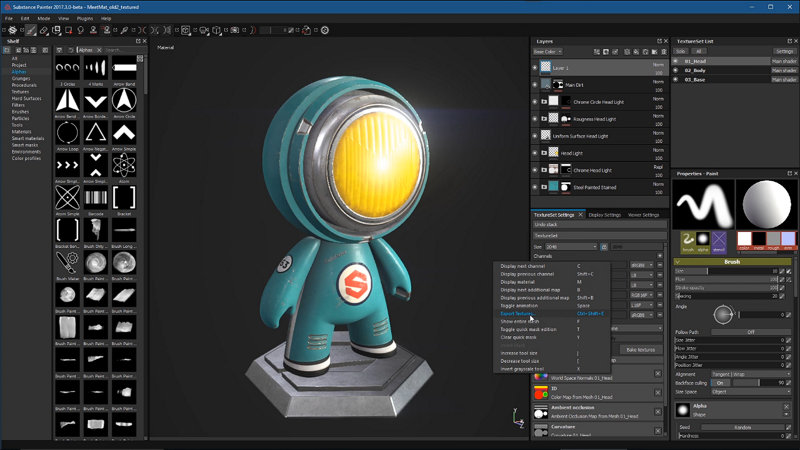This screenshot has width=800, height=450.
Task: Hide the Steel Painted Stained layer
Action: click(535, 187)
